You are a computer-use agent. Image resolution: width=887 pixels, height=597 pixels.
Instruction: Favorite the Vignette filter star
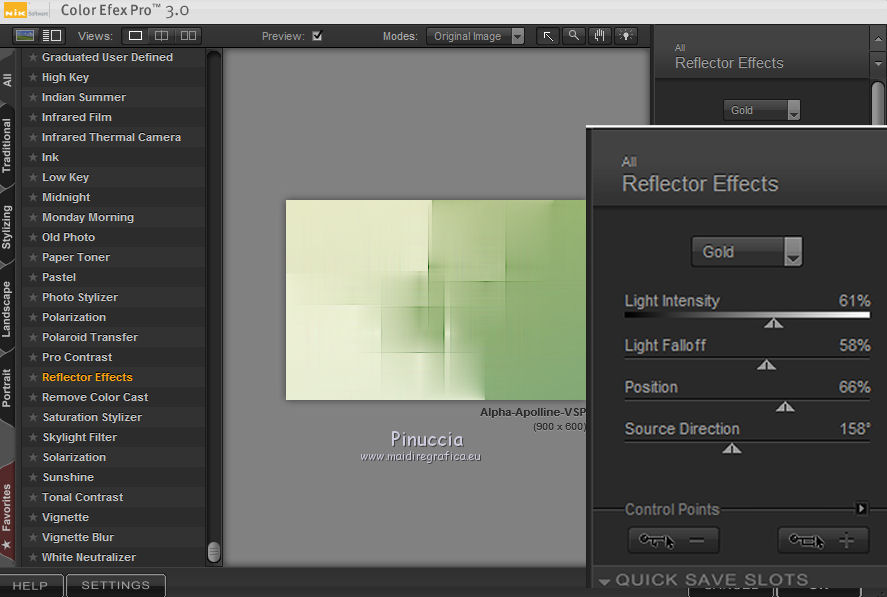coord(33,517)
